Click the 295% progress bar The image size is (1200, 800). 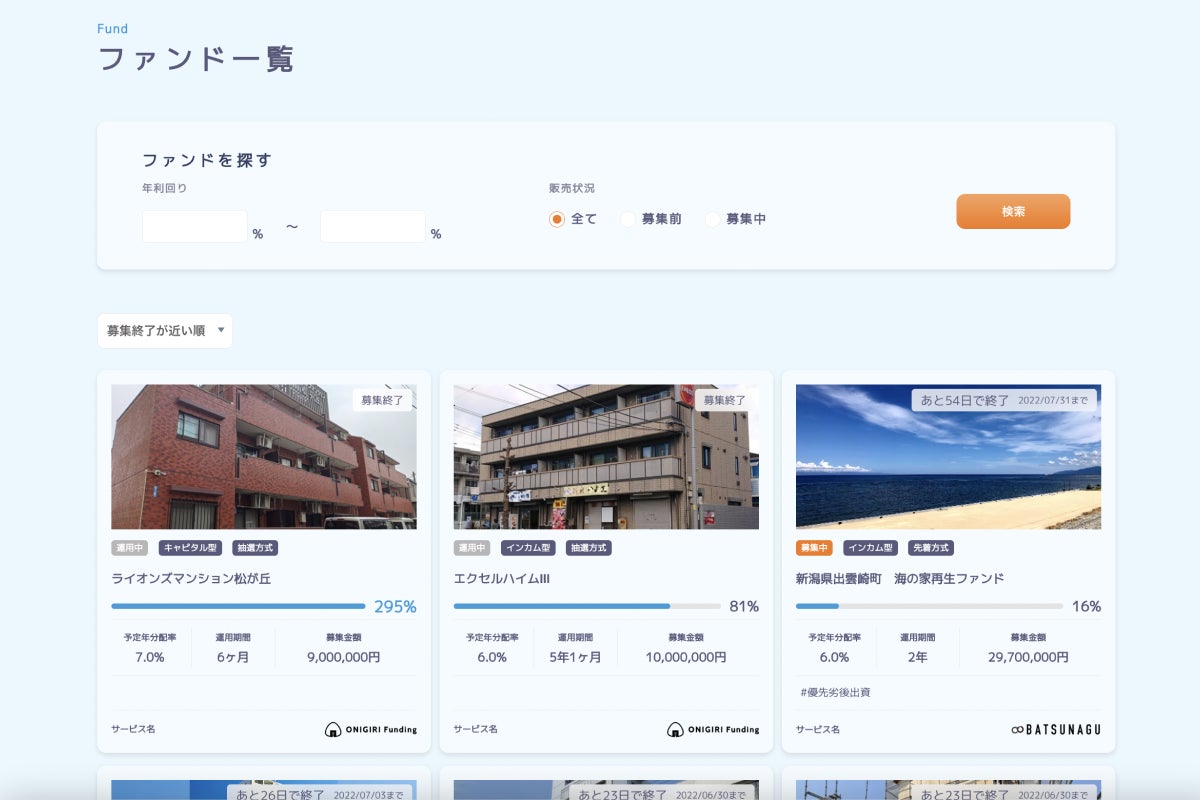[238, 606]
